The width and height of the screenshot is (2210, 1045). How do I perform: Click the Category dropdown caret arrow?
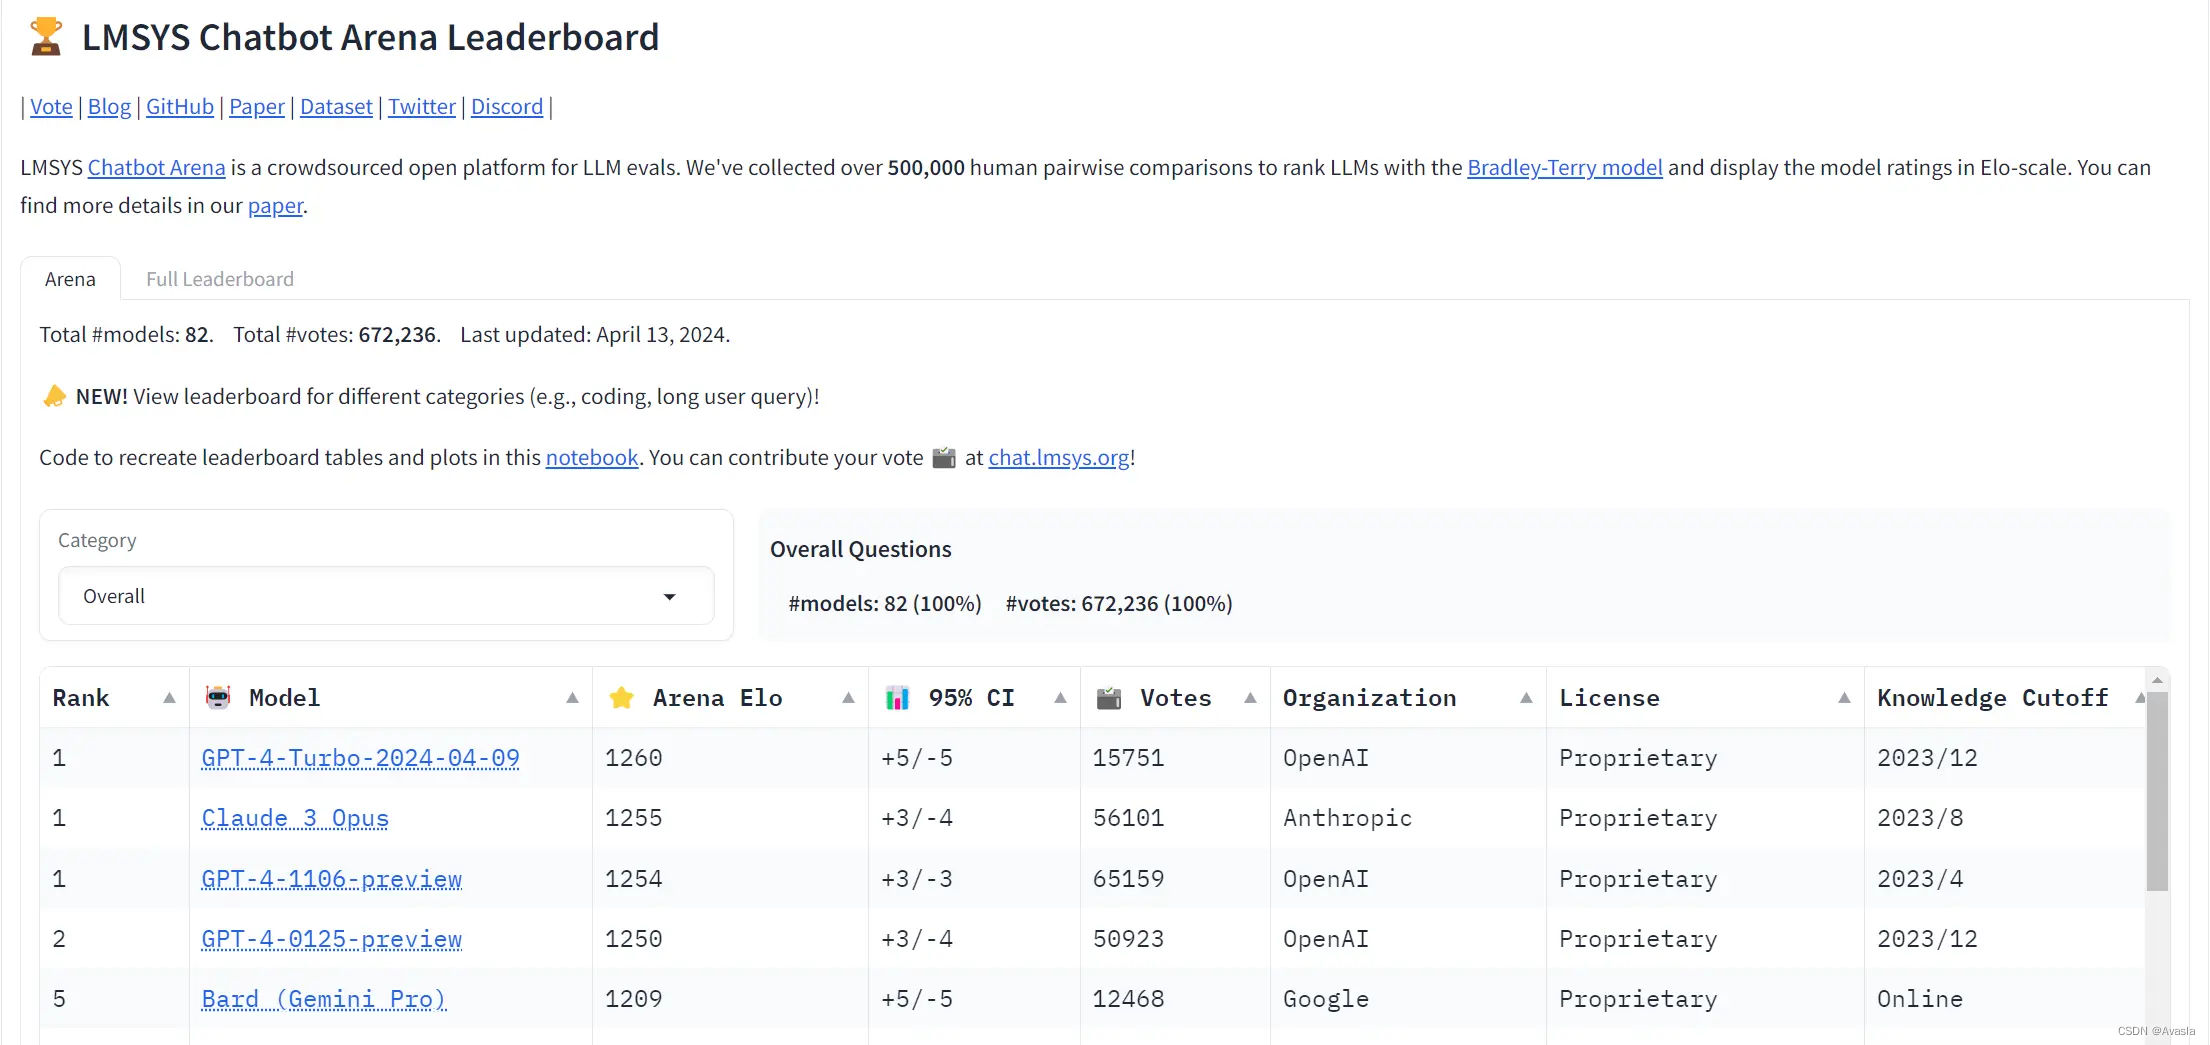(670, 597)
